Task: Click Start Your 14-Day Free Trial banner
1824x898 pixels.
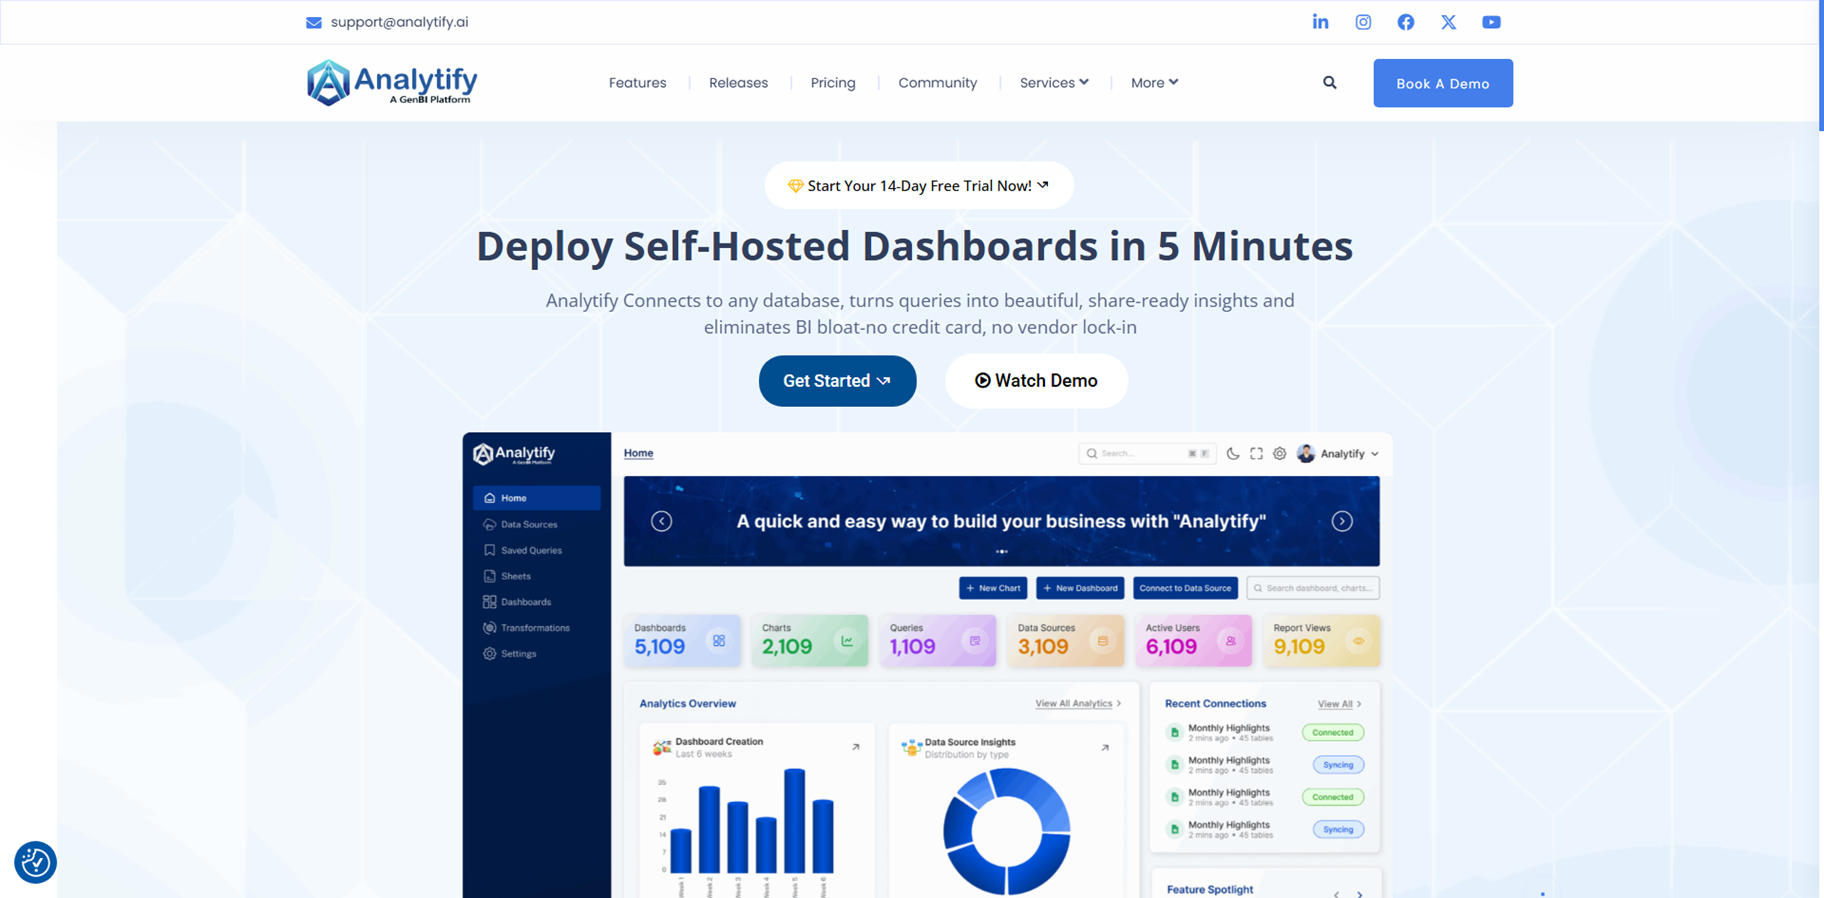Action: 919,186
